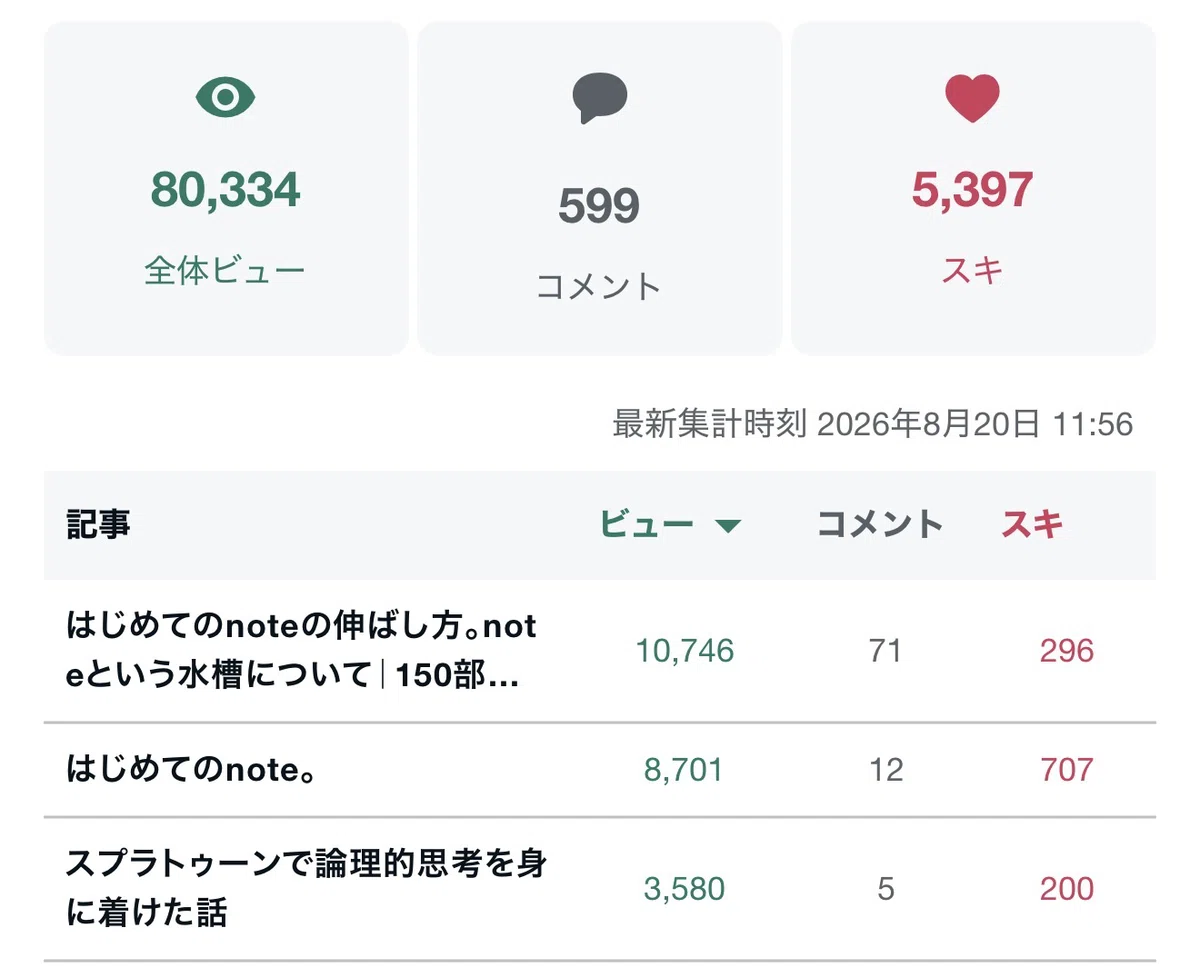Click the 71 comment count of first article
Screen dimensions: 1200x966
click(x=885, y=652)
